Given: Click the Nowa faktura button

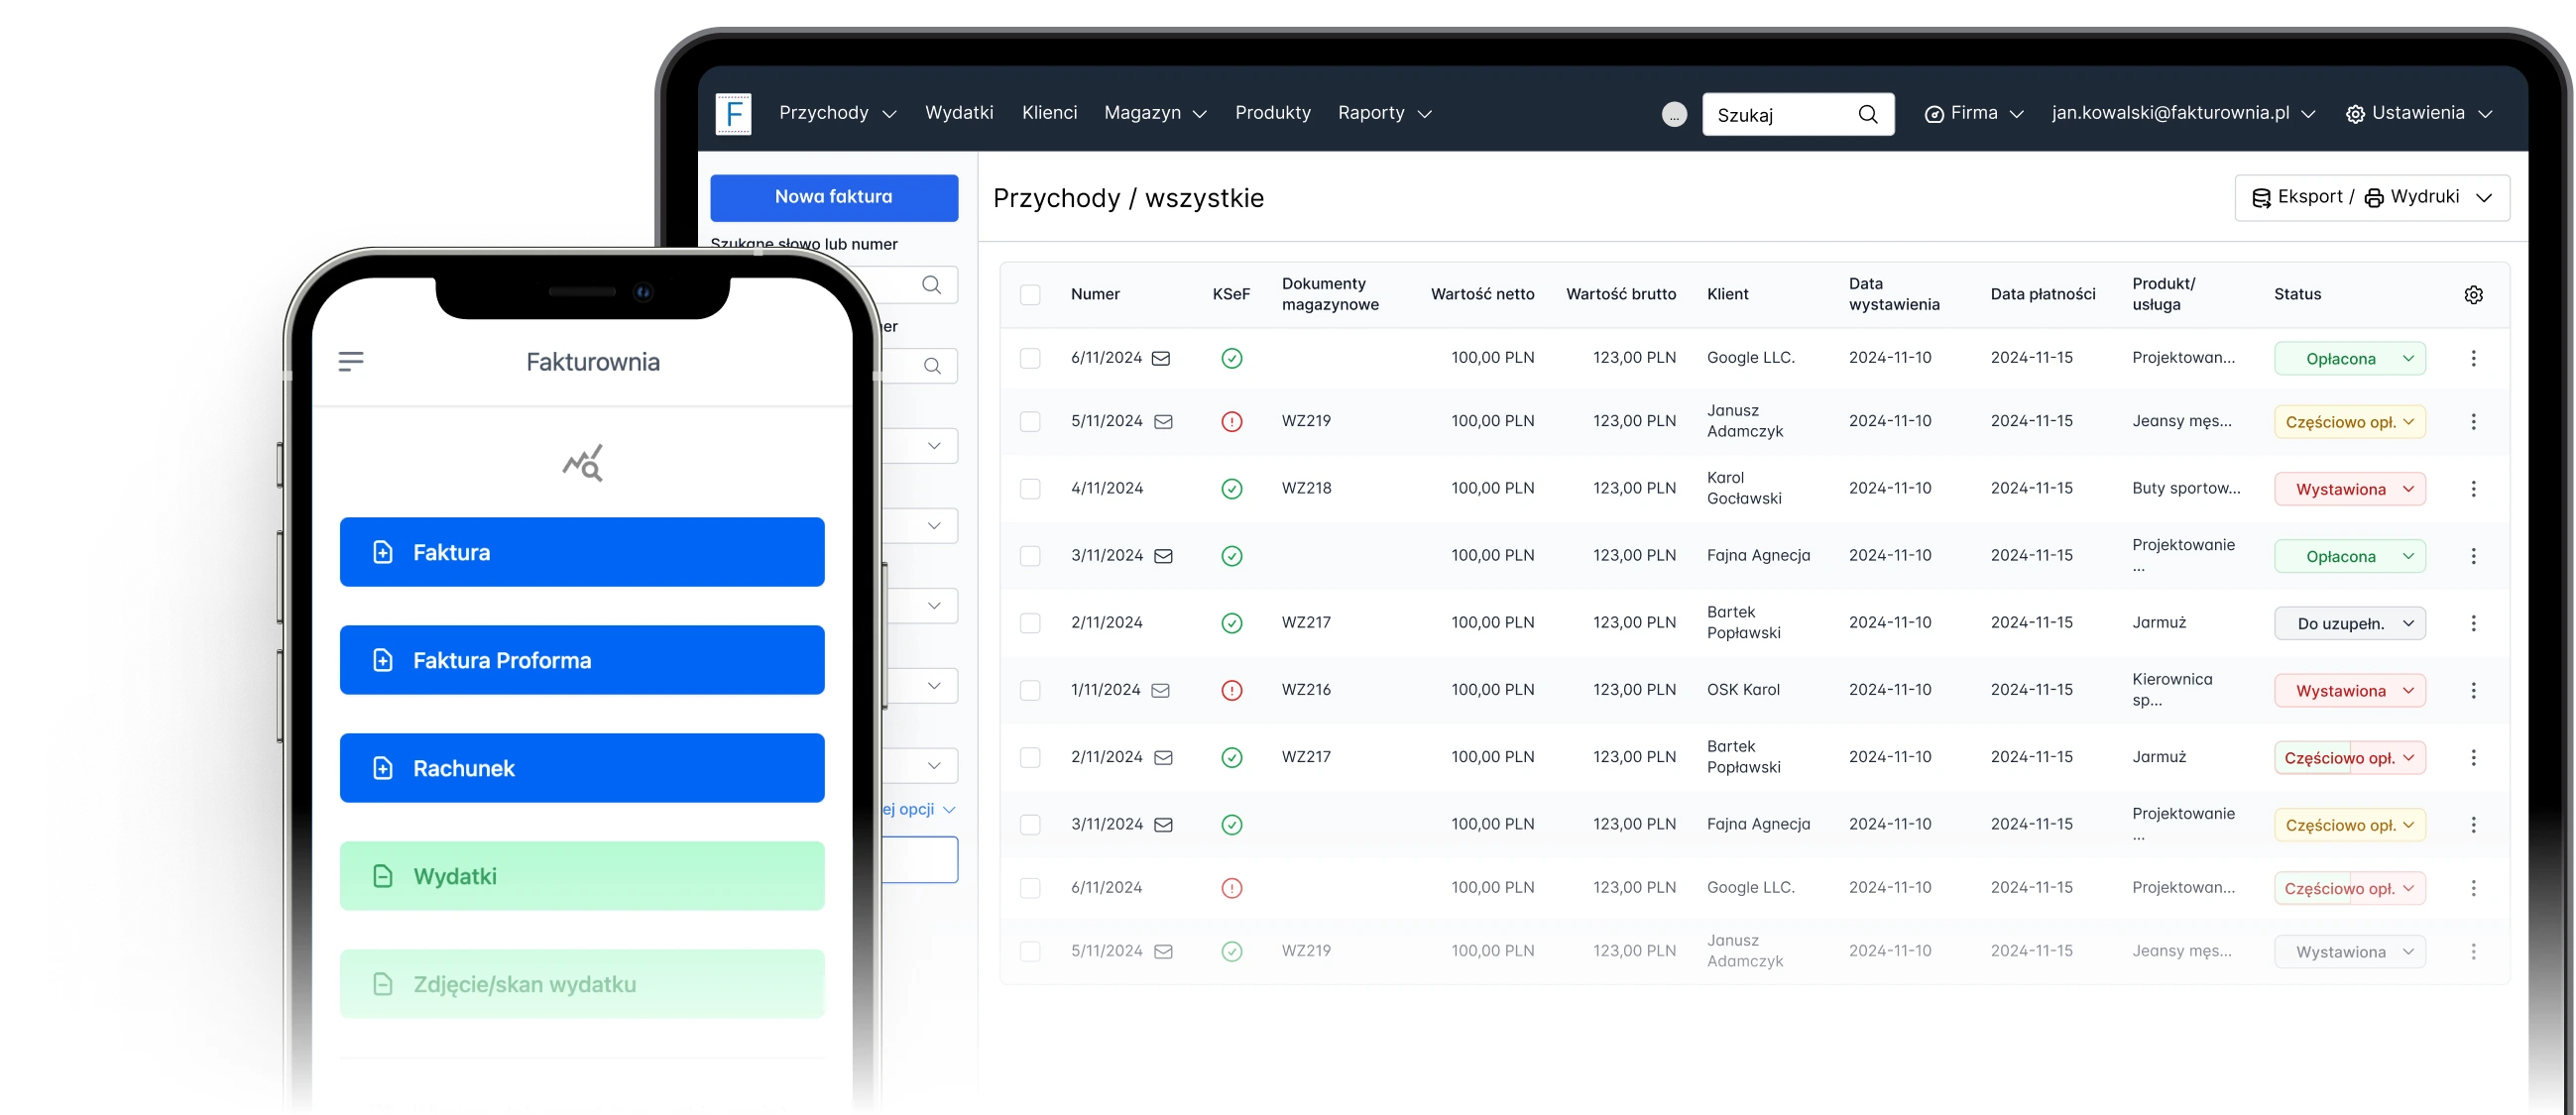Looking at the screenshot, I should pyautogui.click(x=833, y=197).
